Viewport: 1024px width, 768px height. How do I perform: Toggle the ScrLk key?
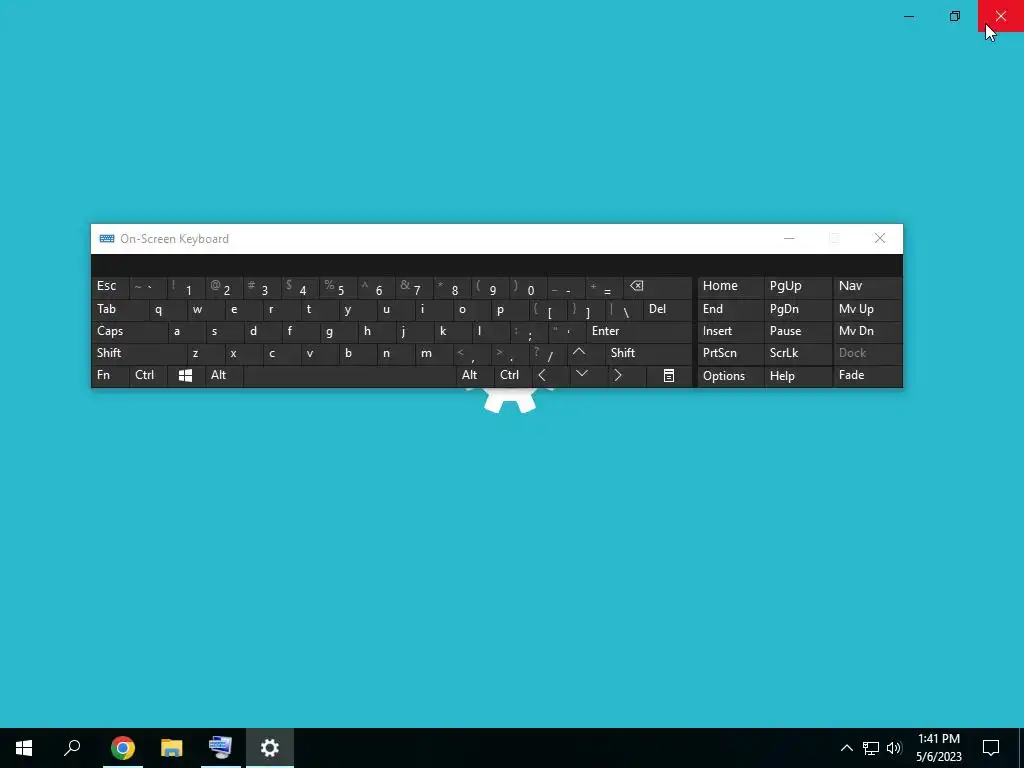point(798,353)
